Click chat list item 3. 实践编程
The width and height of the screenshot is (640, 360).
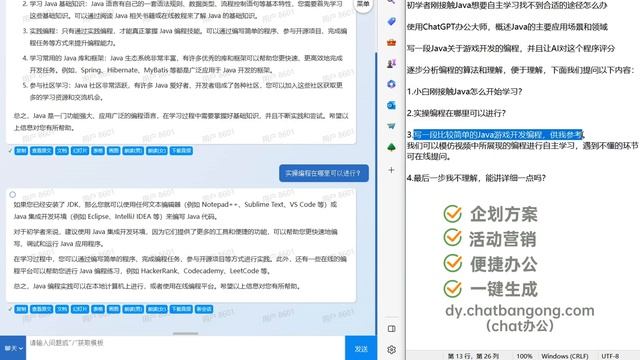coord(185,37)
